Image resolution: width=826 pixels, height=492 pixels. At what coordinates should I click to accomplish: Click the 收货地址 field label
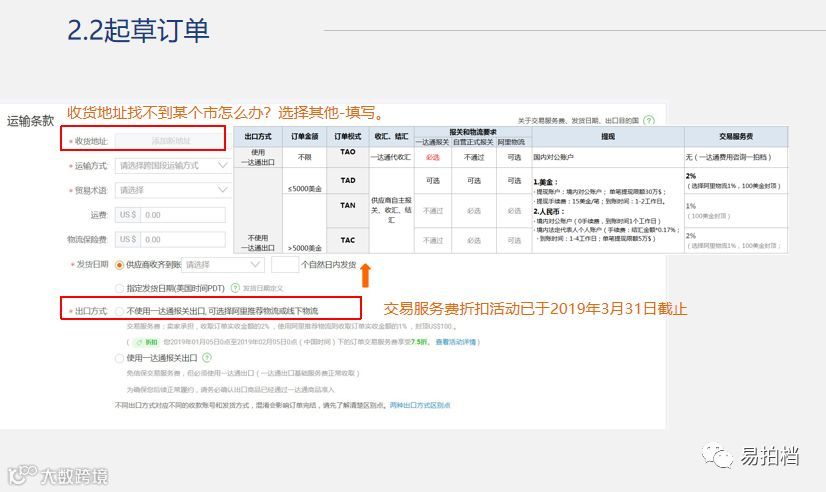point(91,141)
